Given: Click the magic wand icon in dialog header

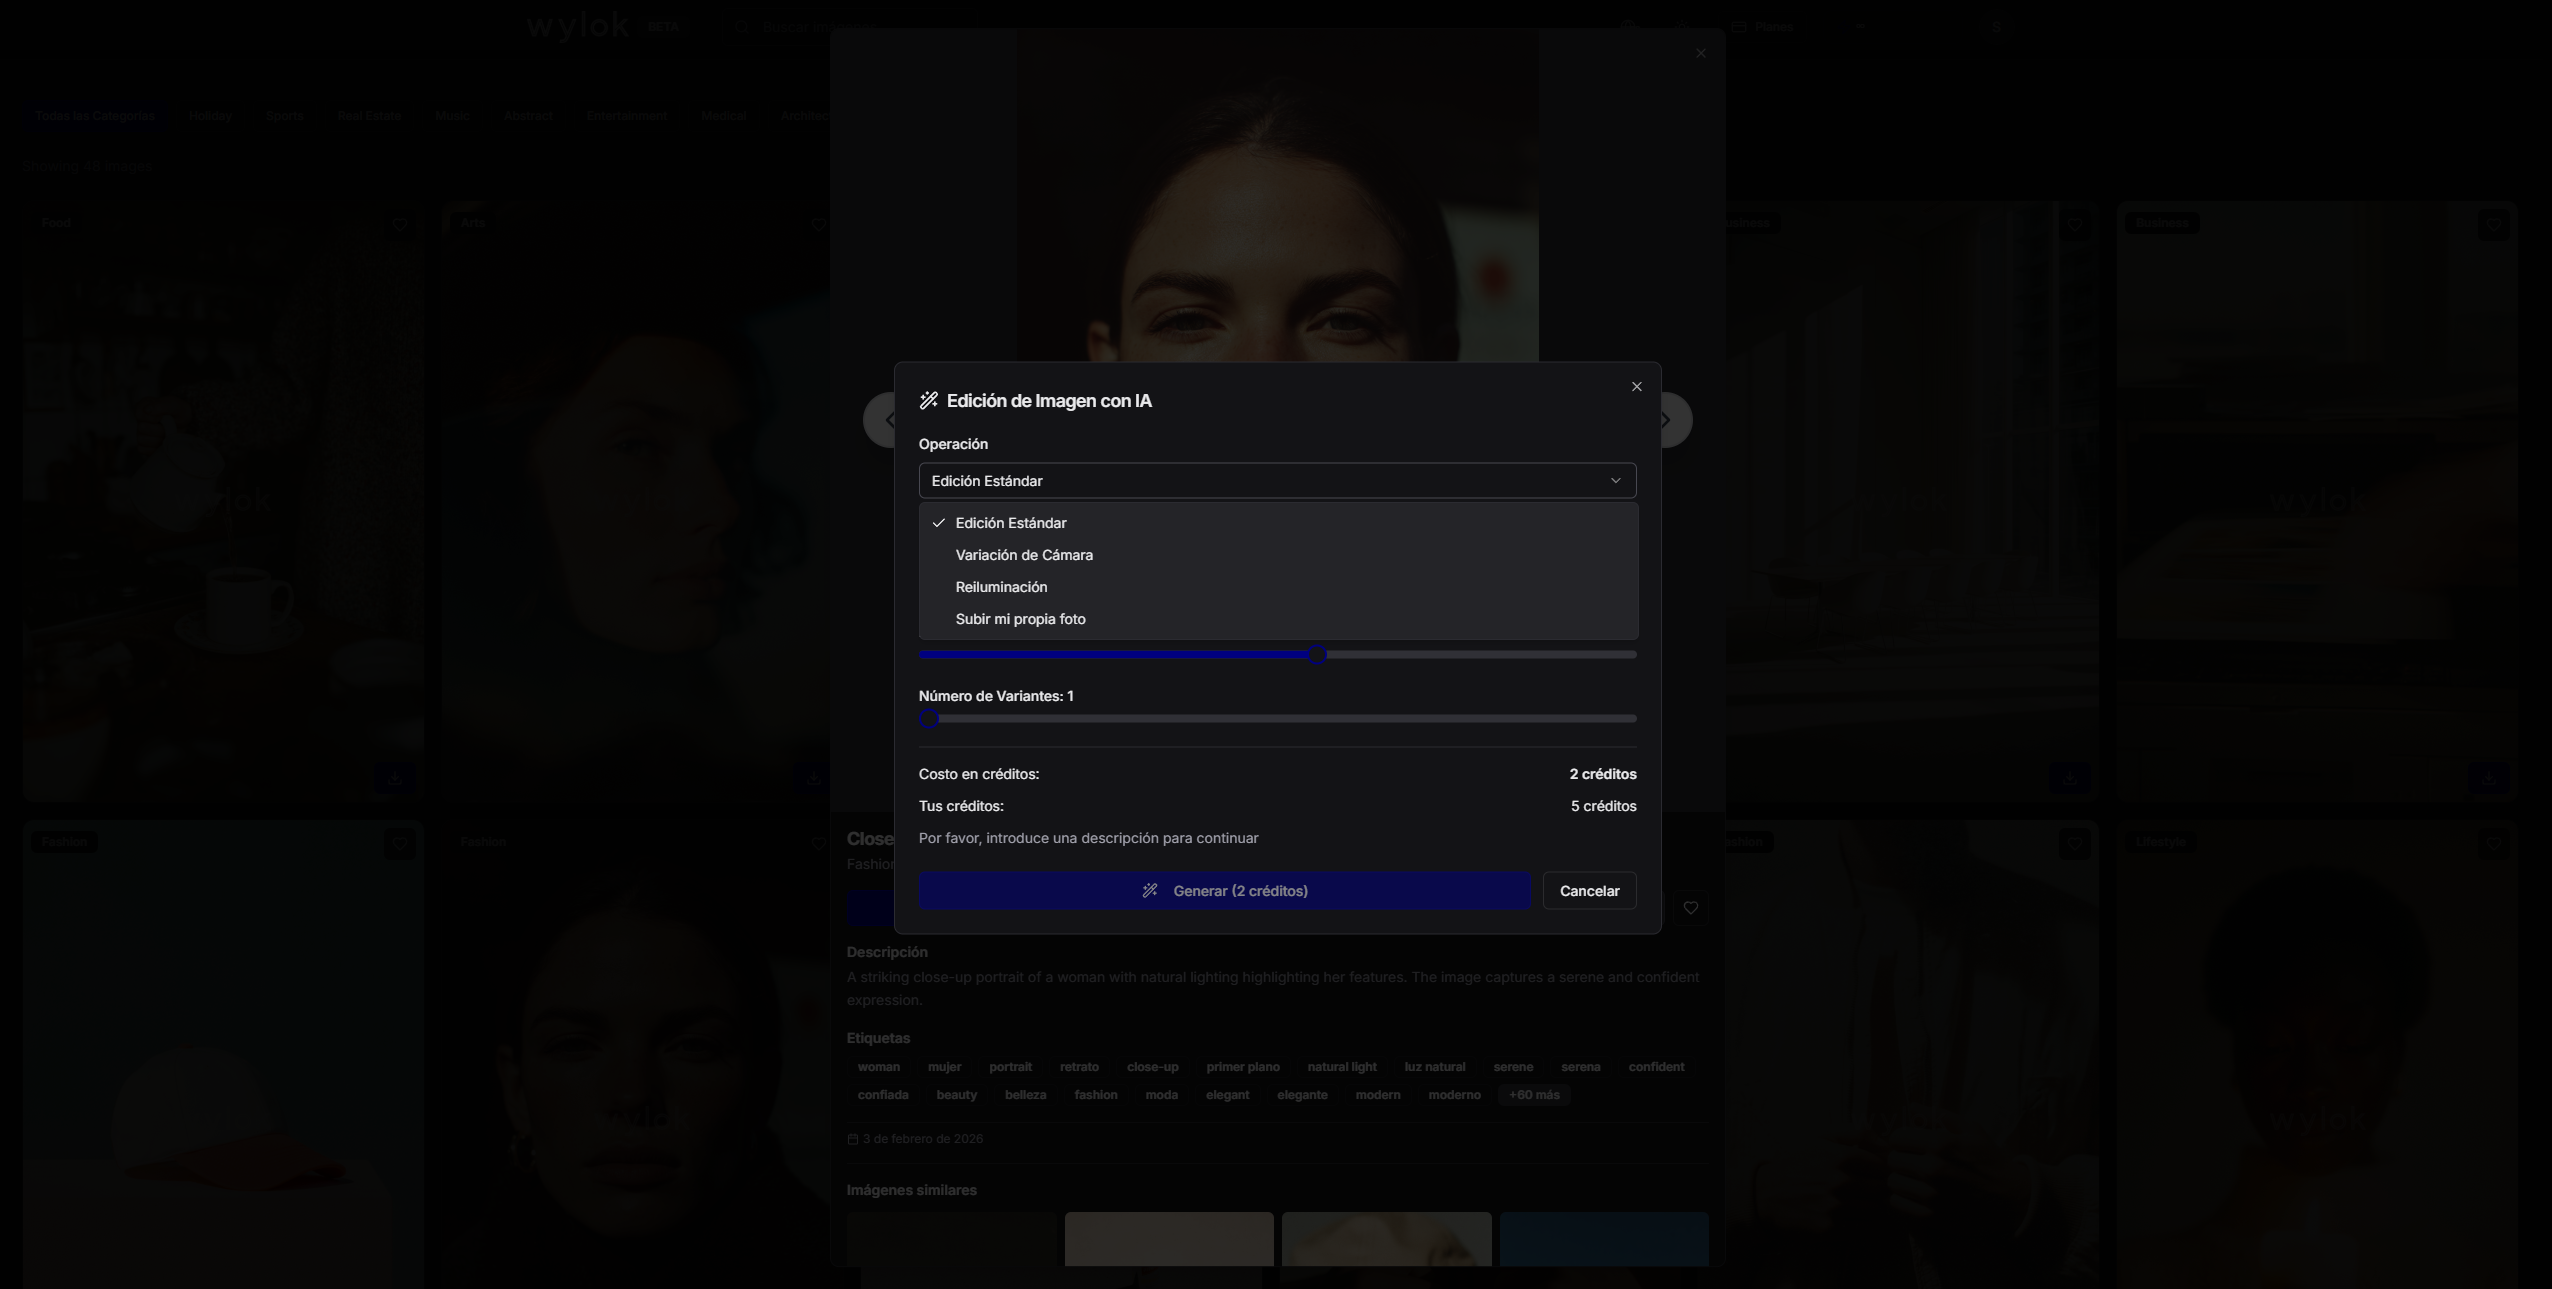Looking at the screenshot, I should coord(928,400).
